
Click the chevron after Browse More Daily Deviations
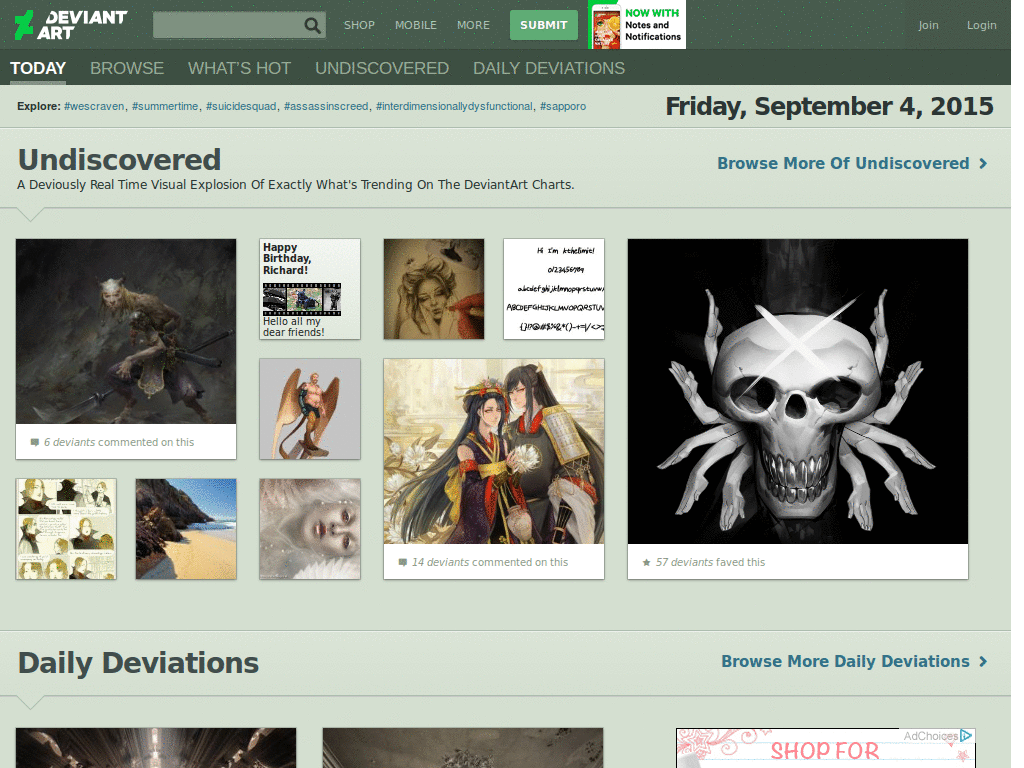(983, 662)
